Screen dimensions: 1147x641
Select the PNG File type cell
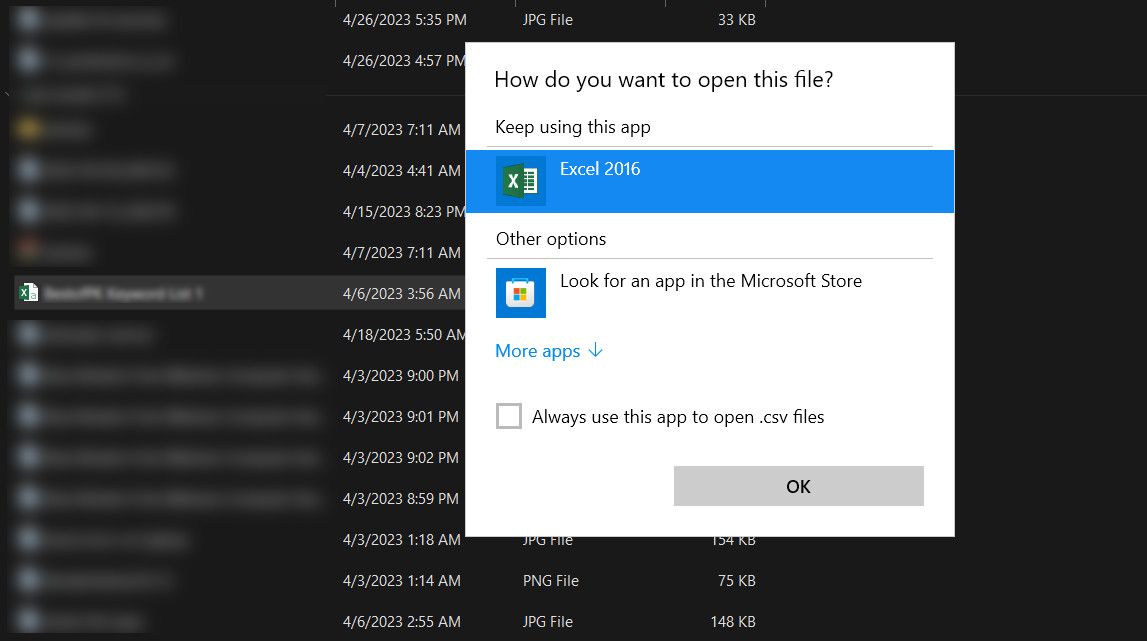pyautogui.click(x=551, y=580)
